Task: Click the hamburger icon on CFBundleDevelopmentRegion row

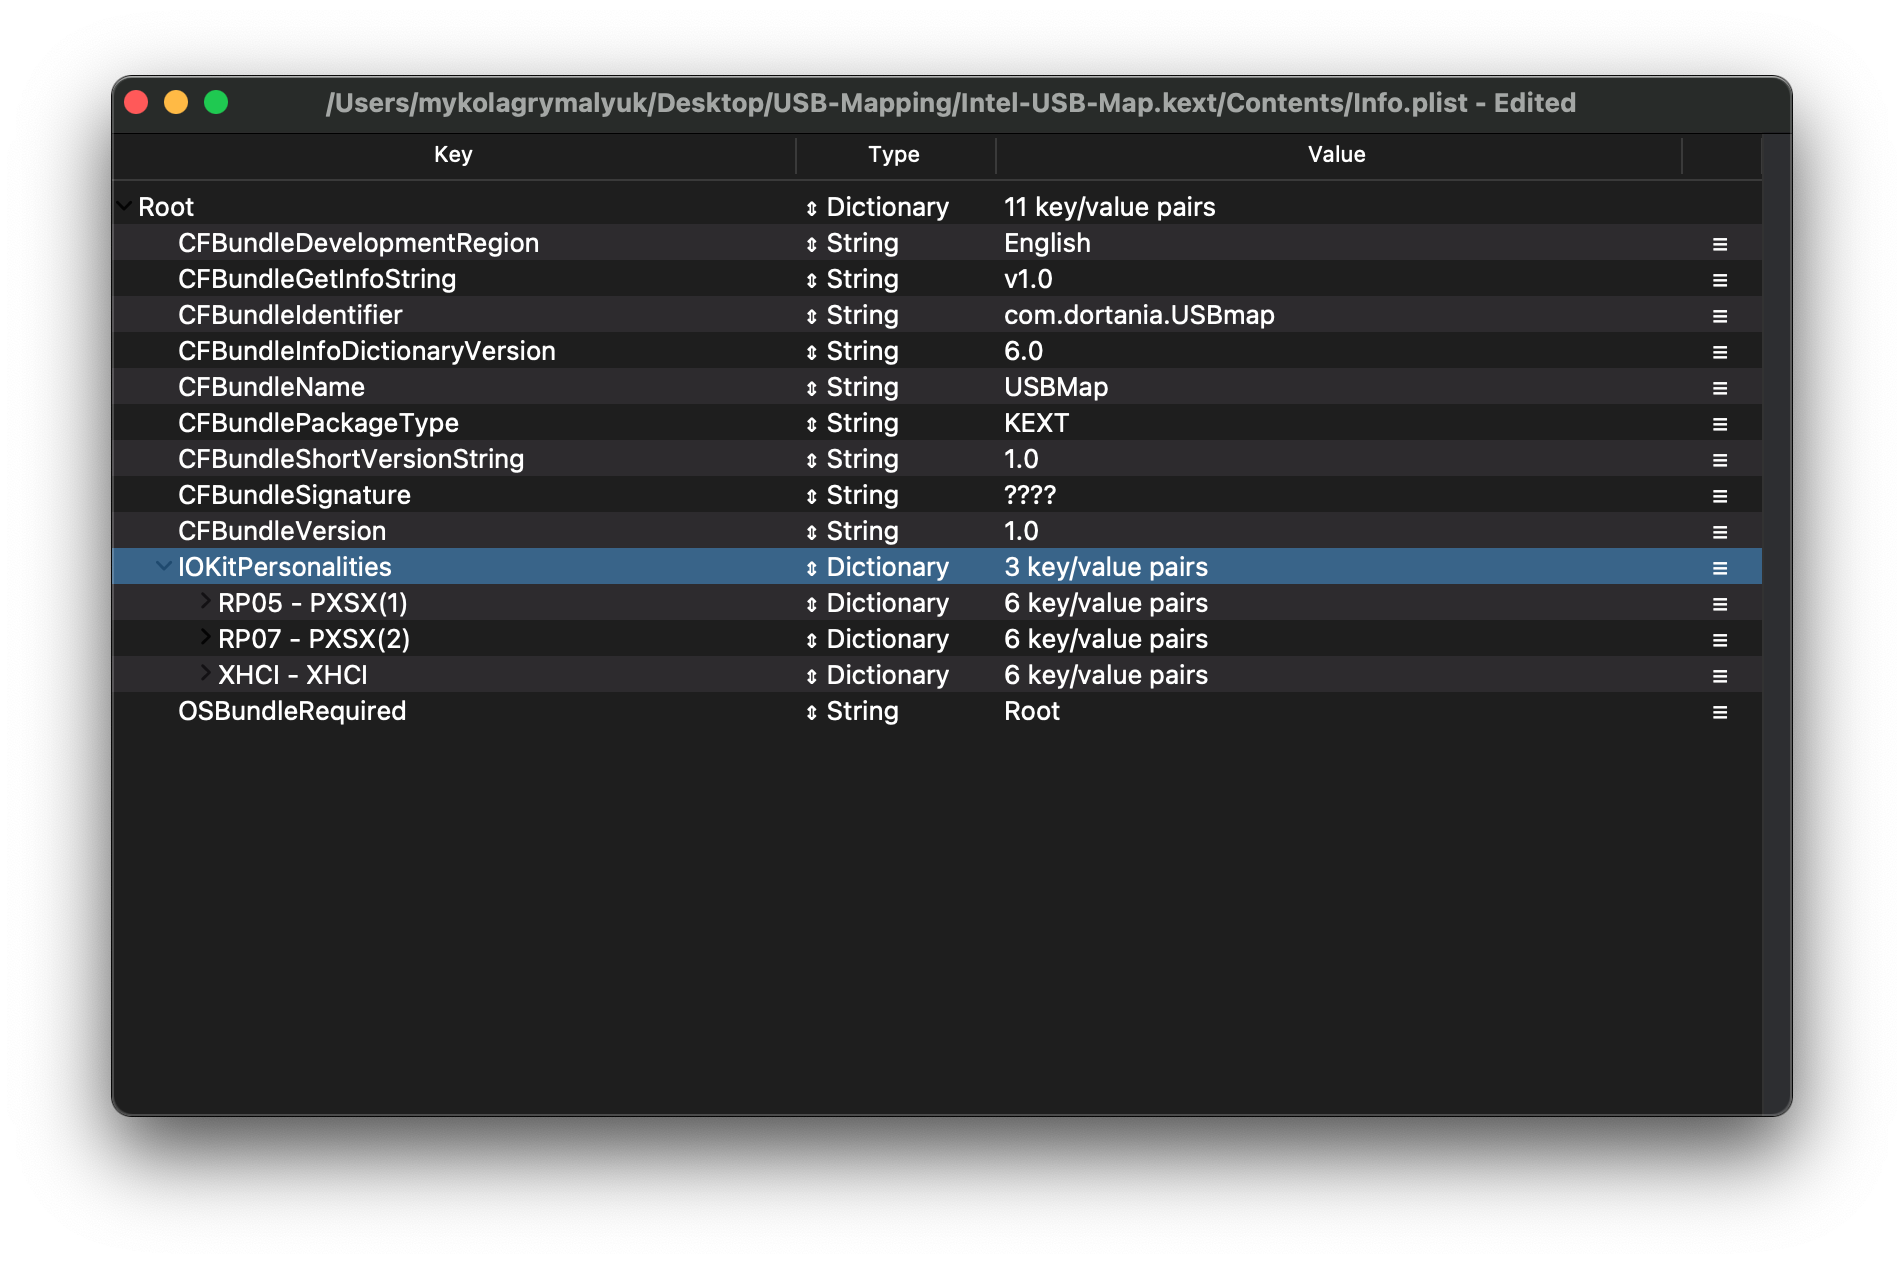Action: [x=1719, y=244]
